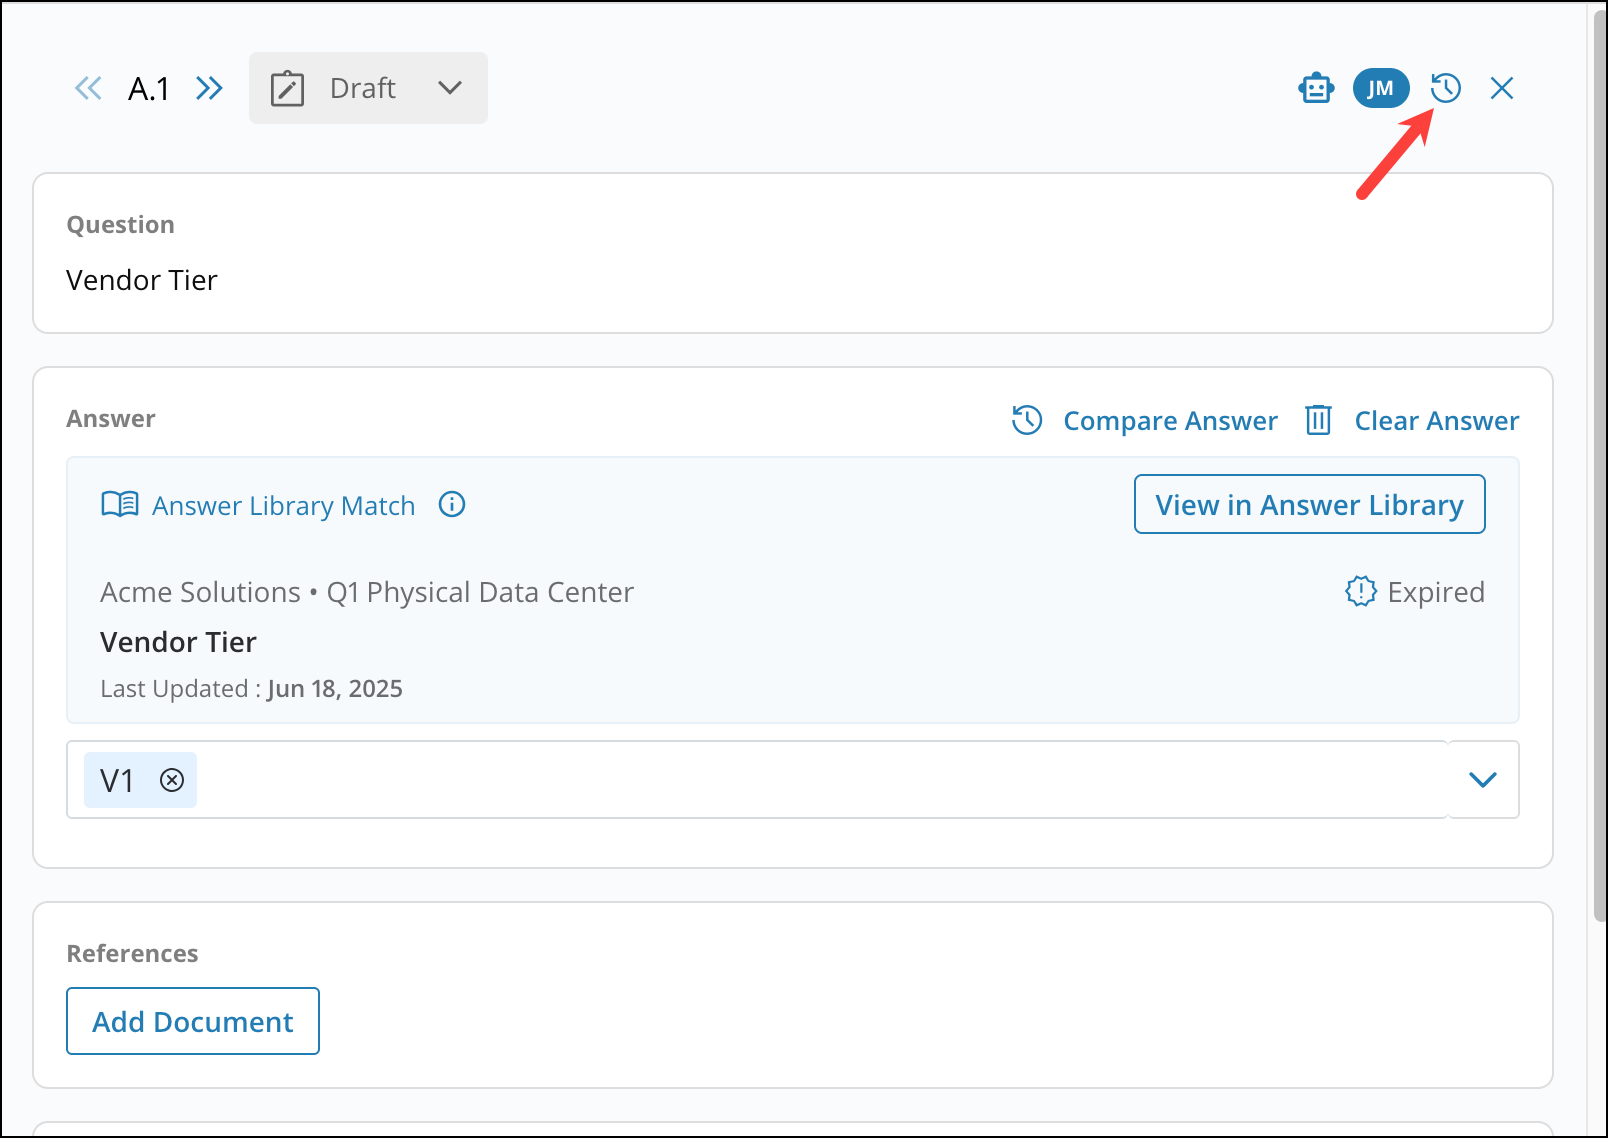Go to next question with right double chevron
The image size is (1608, 1138).
(209, 89)
